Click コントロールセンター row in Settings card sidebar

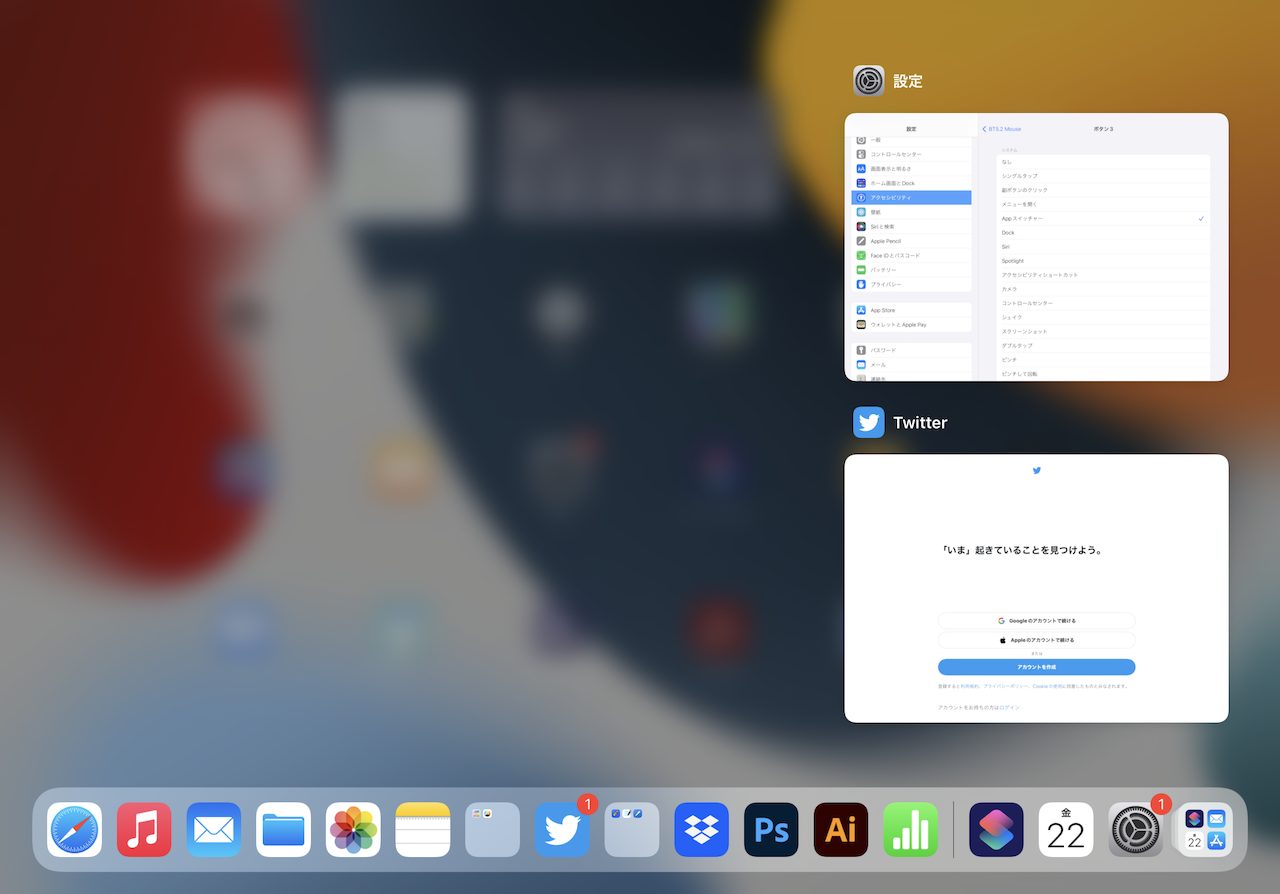click(x=911, y=155)
